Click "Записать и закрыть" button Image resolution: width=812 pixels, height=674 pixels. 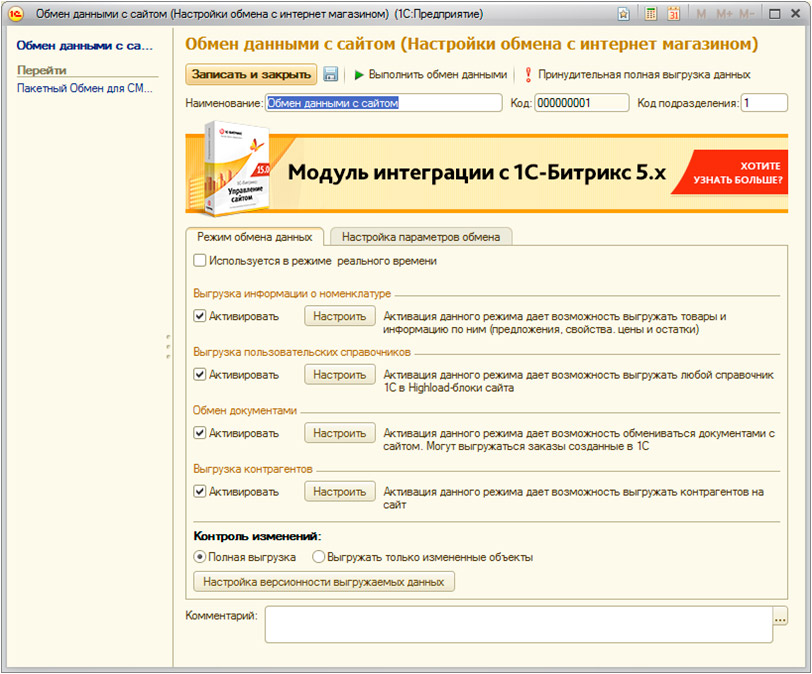coord(250,75)
